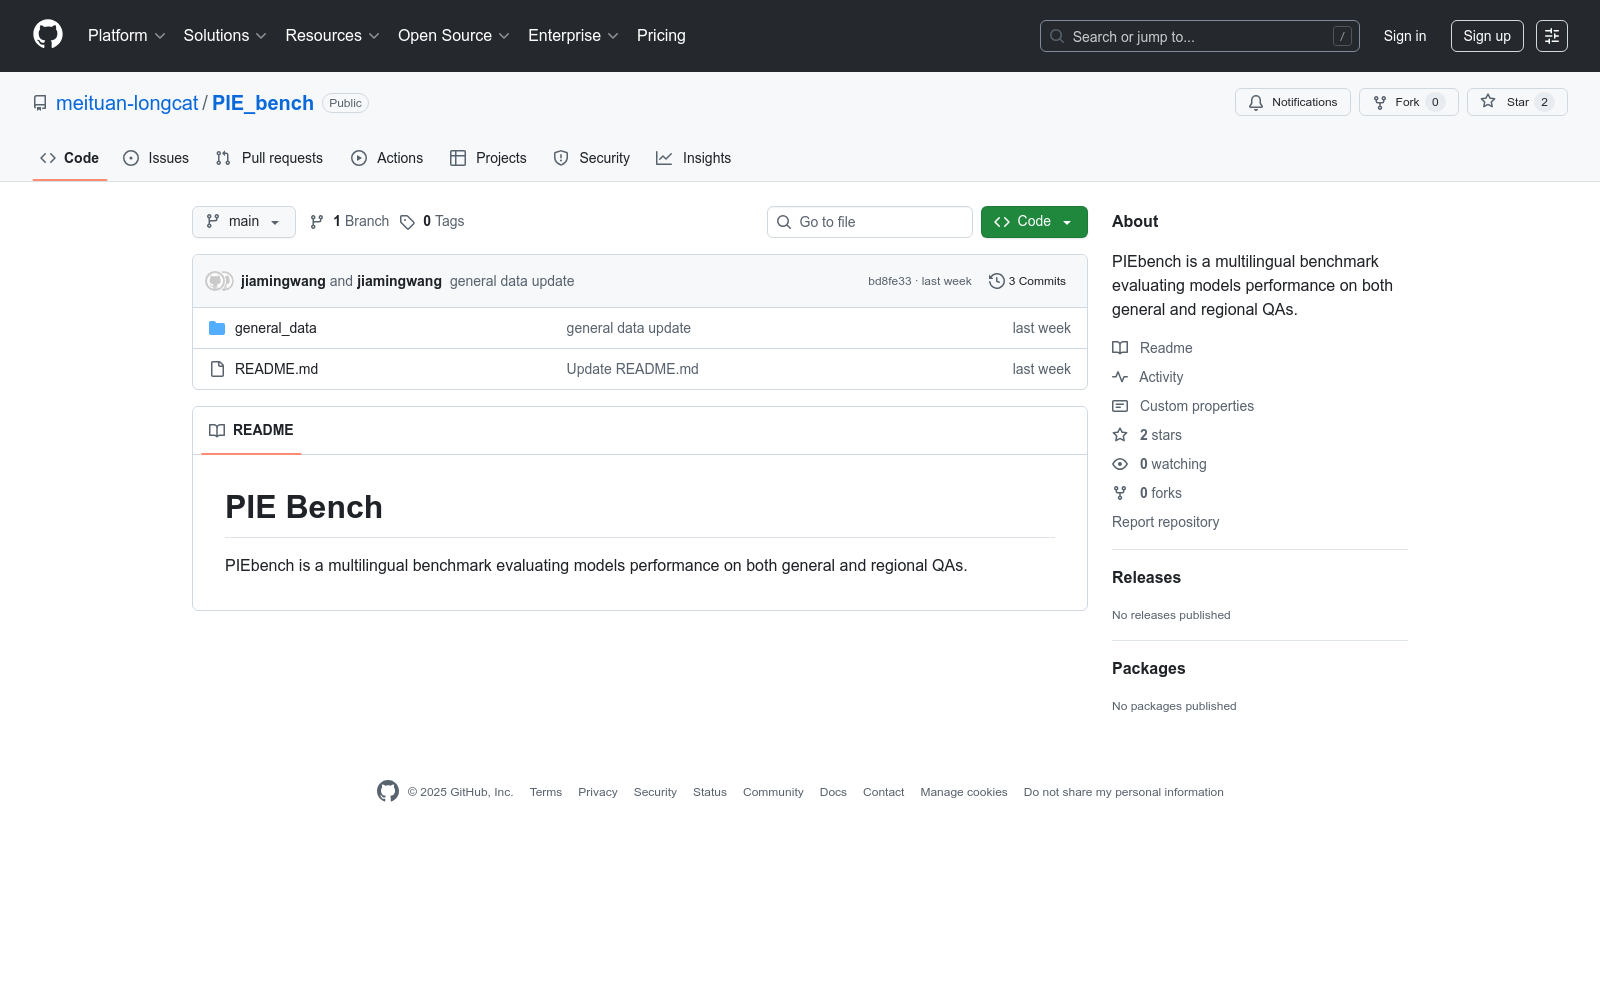Open the Security tab
Screen dimensions: 1600x1000
592,158
